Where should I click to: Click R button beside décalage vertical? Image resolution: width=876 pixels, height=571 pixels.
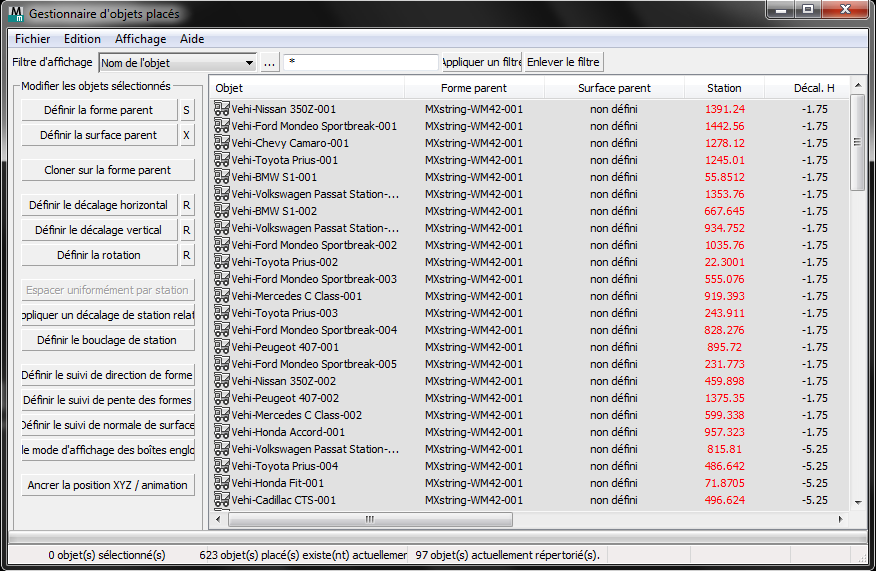(187, 230)
